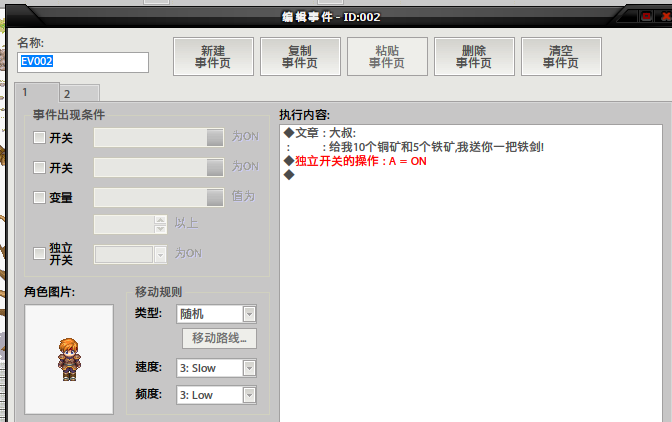
Task: Open the second 开关 selector field
Action: pyautogui.click(x=159, y=168)
